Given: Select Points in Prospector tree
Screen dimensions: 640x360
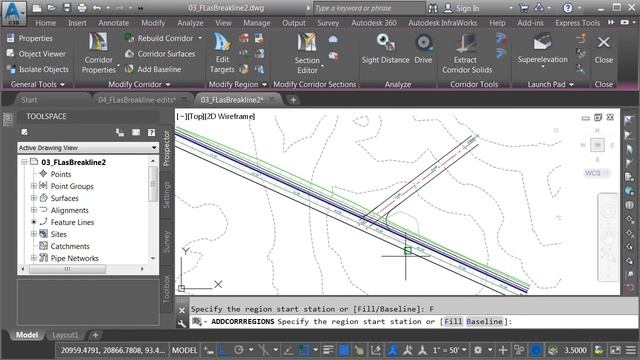Looking at the screenshot, I should [x=61, y=174].
